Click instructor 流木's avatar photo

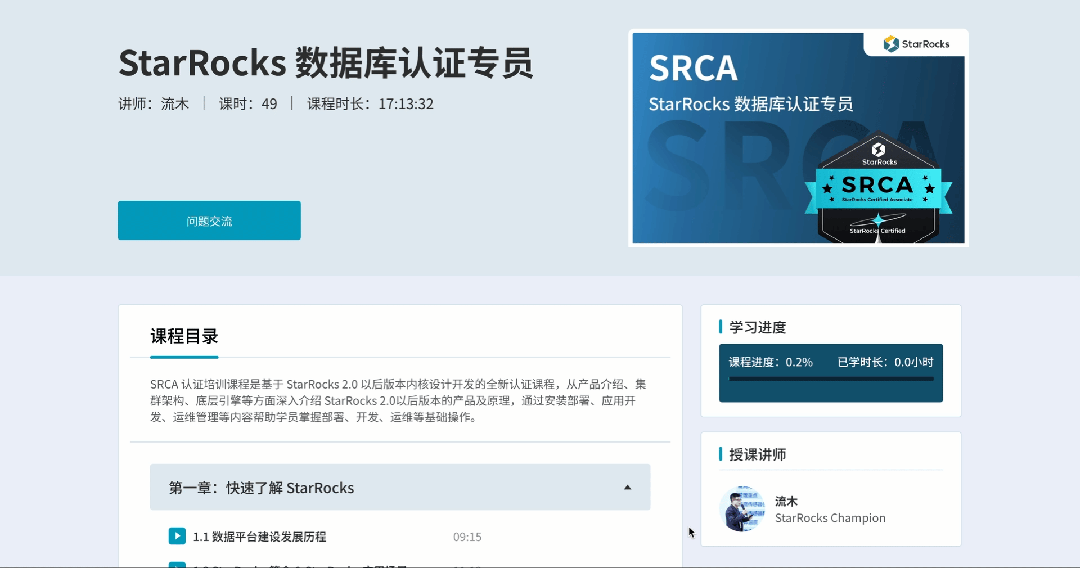coord(742,509)
